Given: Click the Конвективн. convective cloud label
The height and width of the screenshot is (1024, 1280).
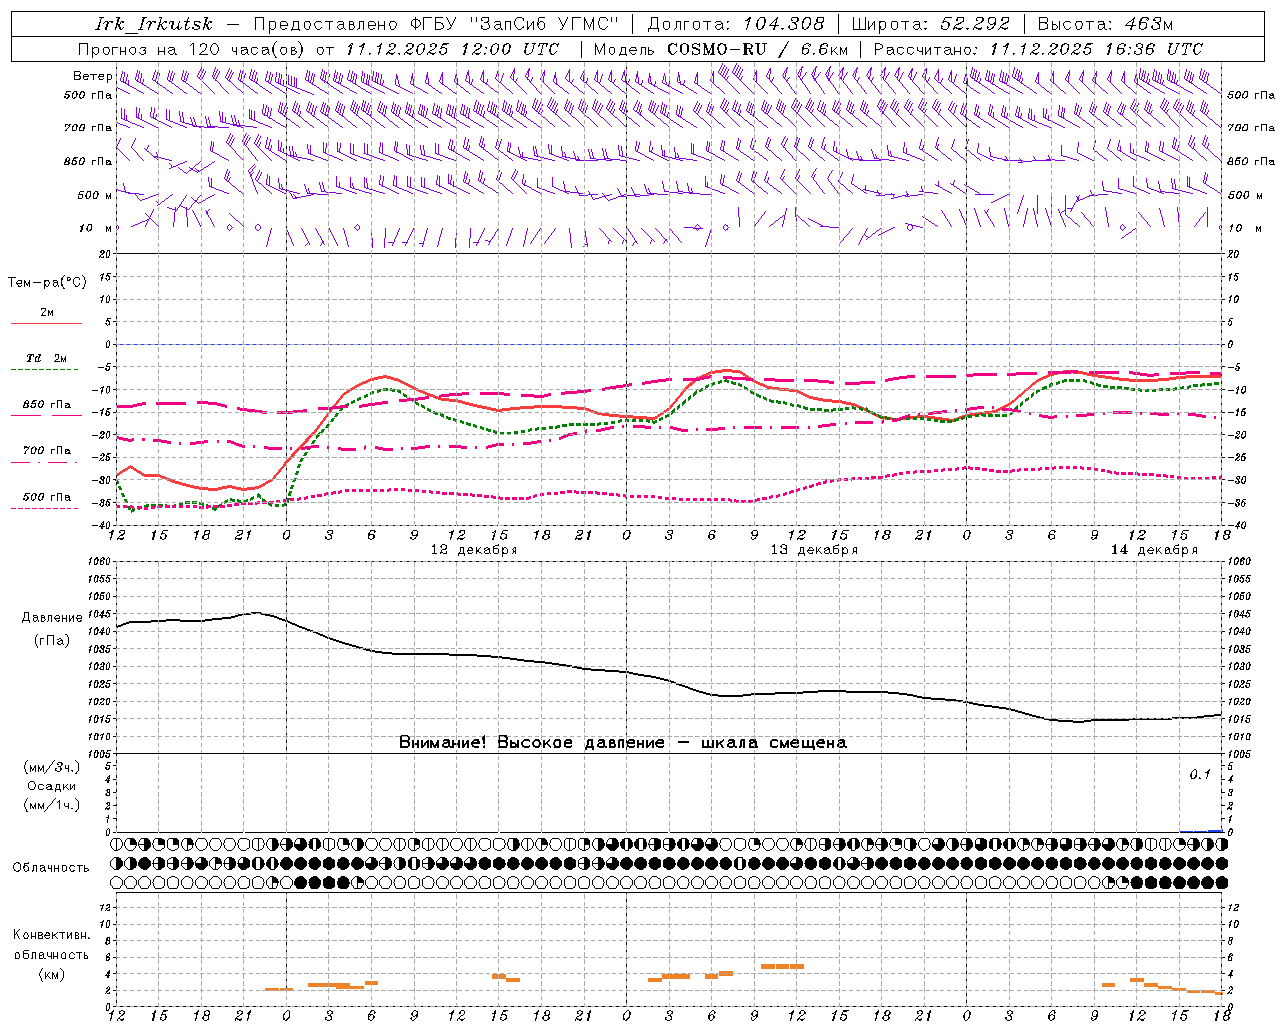Looking at the screenshot, I should [51, 935].
